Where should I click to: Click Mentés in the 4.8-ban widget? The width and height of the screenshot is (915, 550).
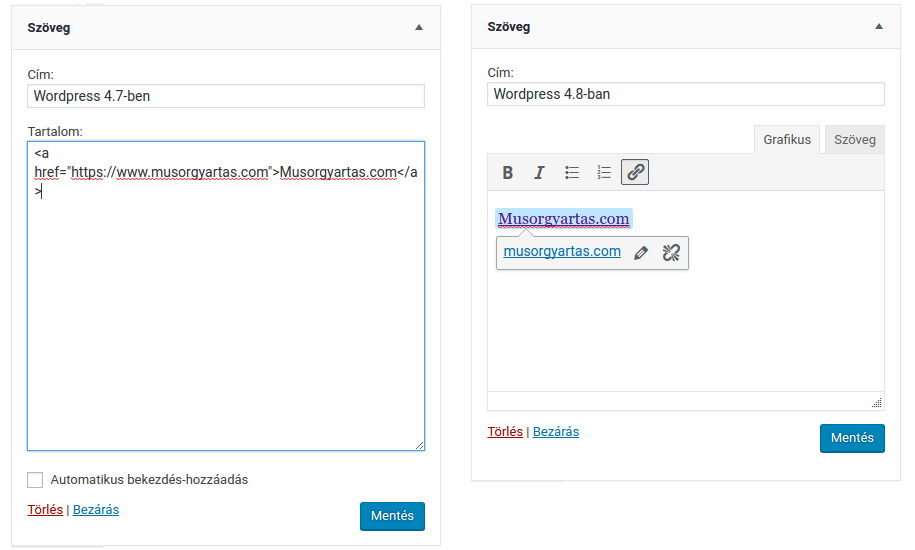point(852,438)
